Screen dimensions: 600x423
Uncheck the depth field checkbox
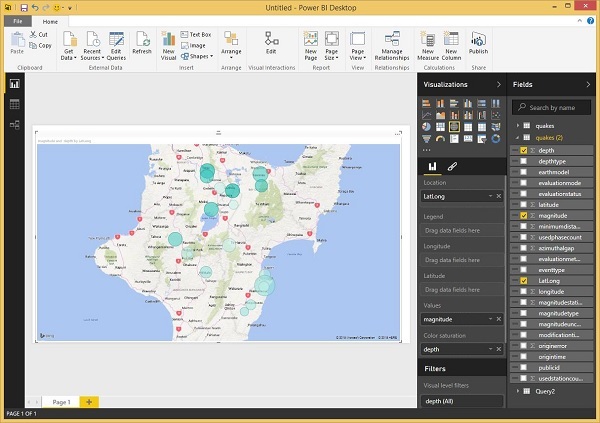[523, 150]
